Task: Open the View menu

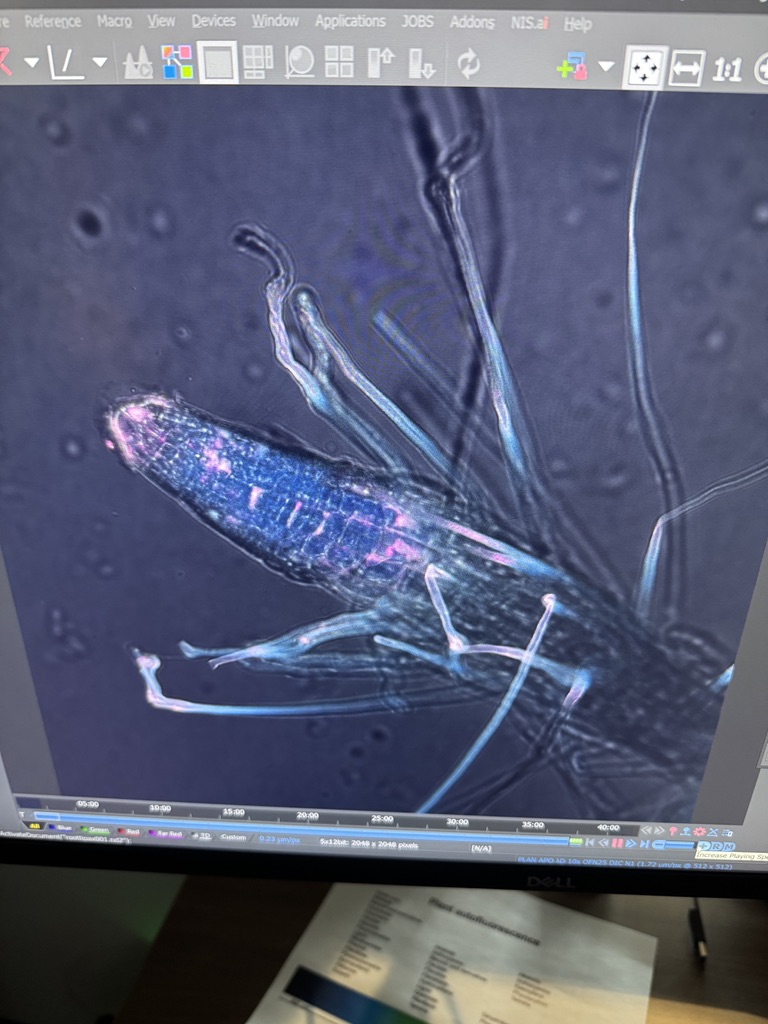Action: click(x=161, y=22)
